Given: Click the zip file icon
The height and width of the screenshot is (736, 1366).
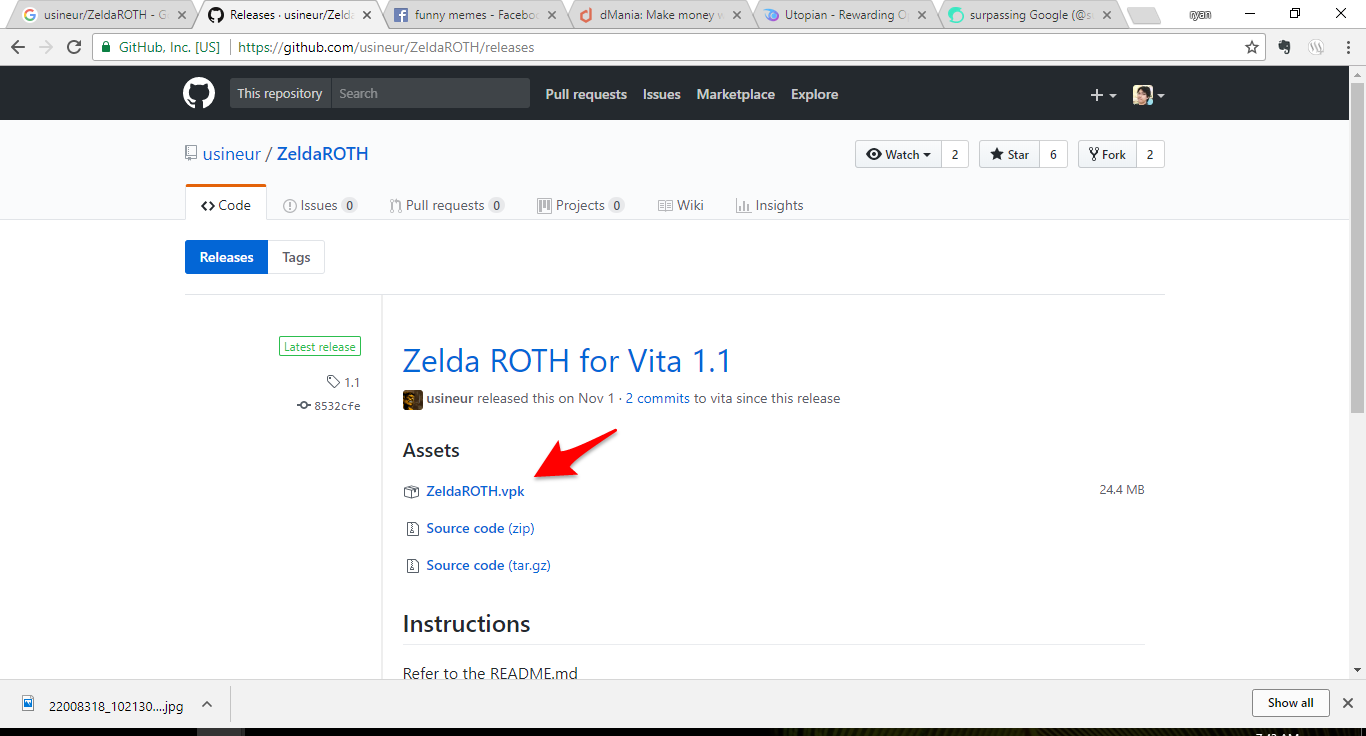Looking at the screenshot, I should point(411,528).
